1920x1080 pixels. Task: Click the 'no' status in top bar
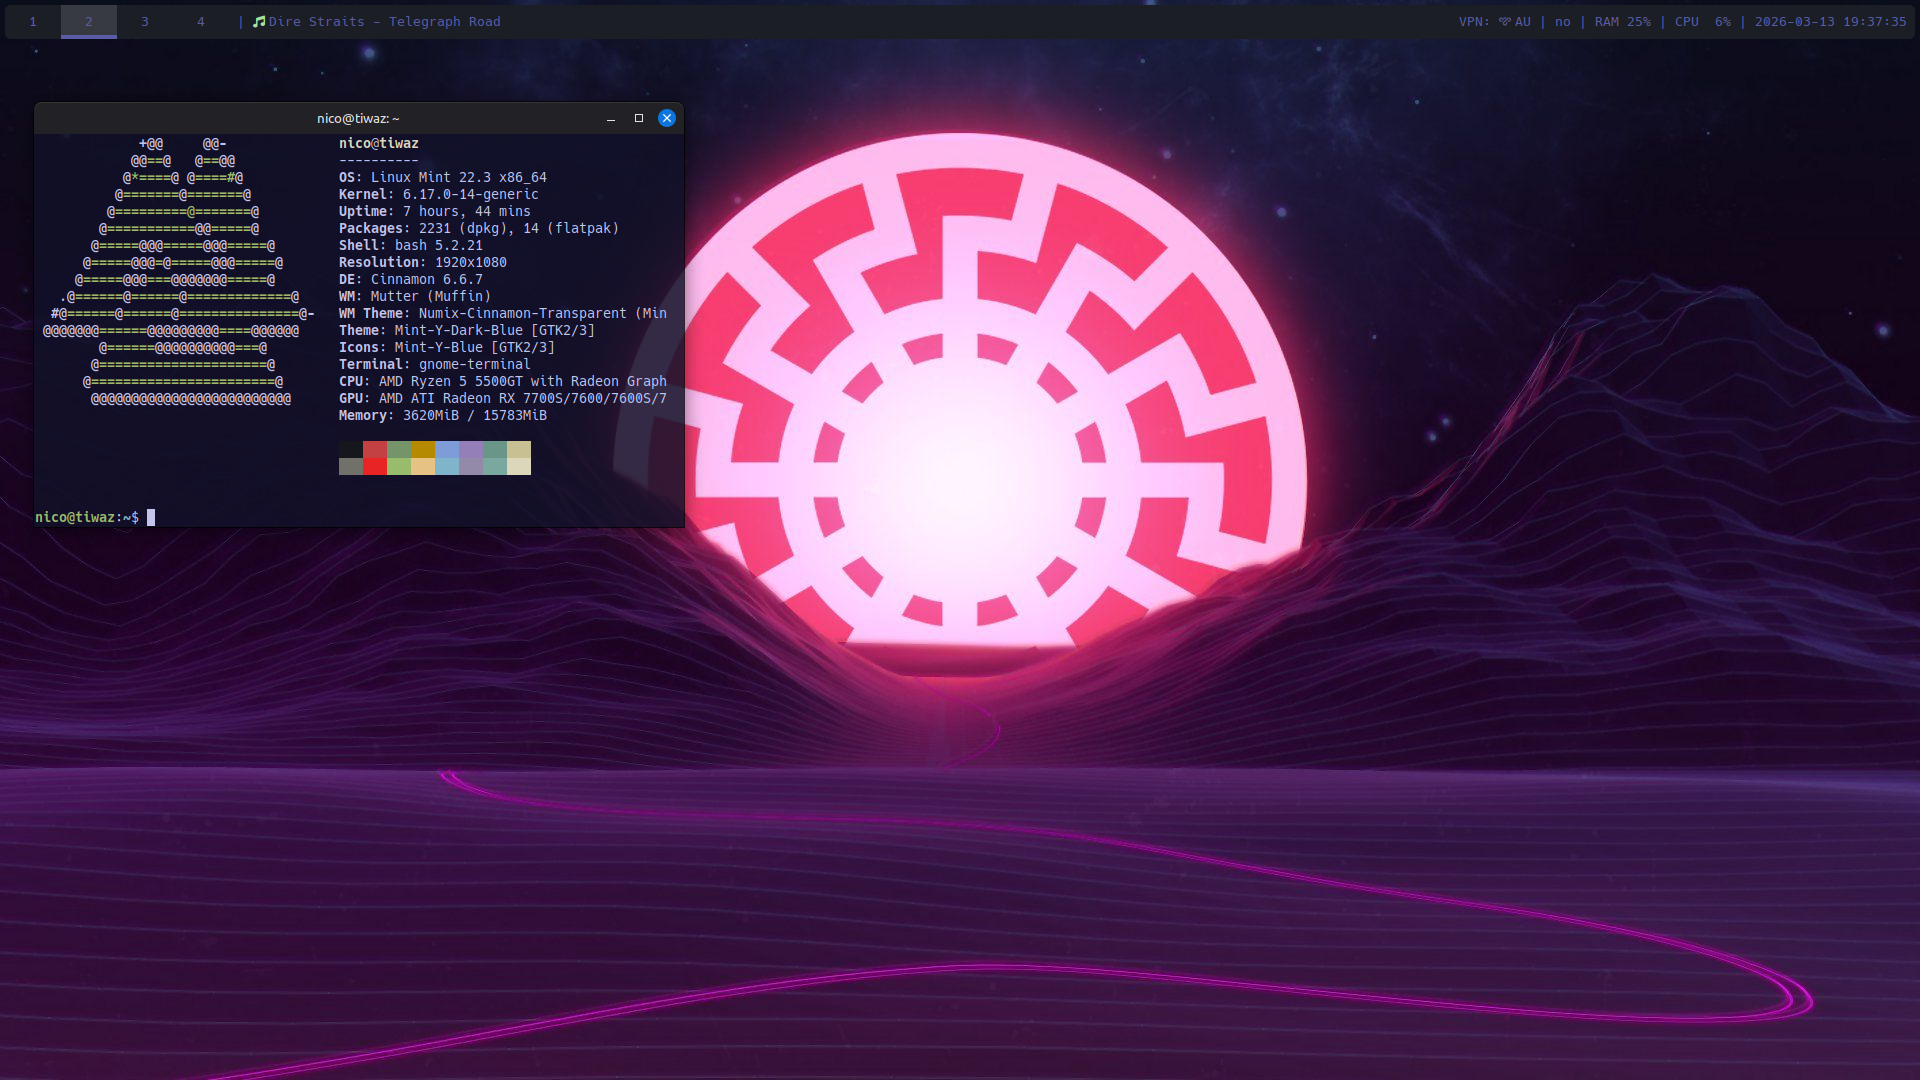(x=1562, y=22)
